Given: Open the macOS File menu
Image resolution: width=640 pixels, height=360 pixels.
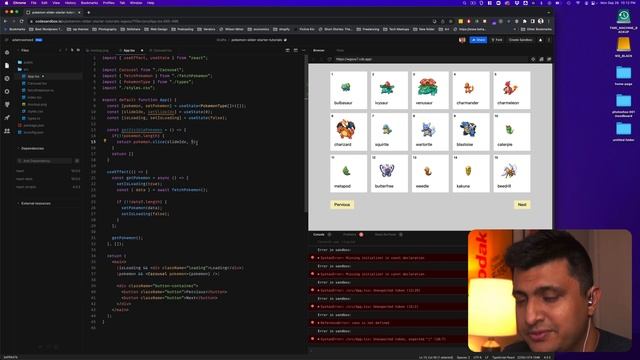Looking at the screenshot, I should pyautogui.click(x=33, y=3).
